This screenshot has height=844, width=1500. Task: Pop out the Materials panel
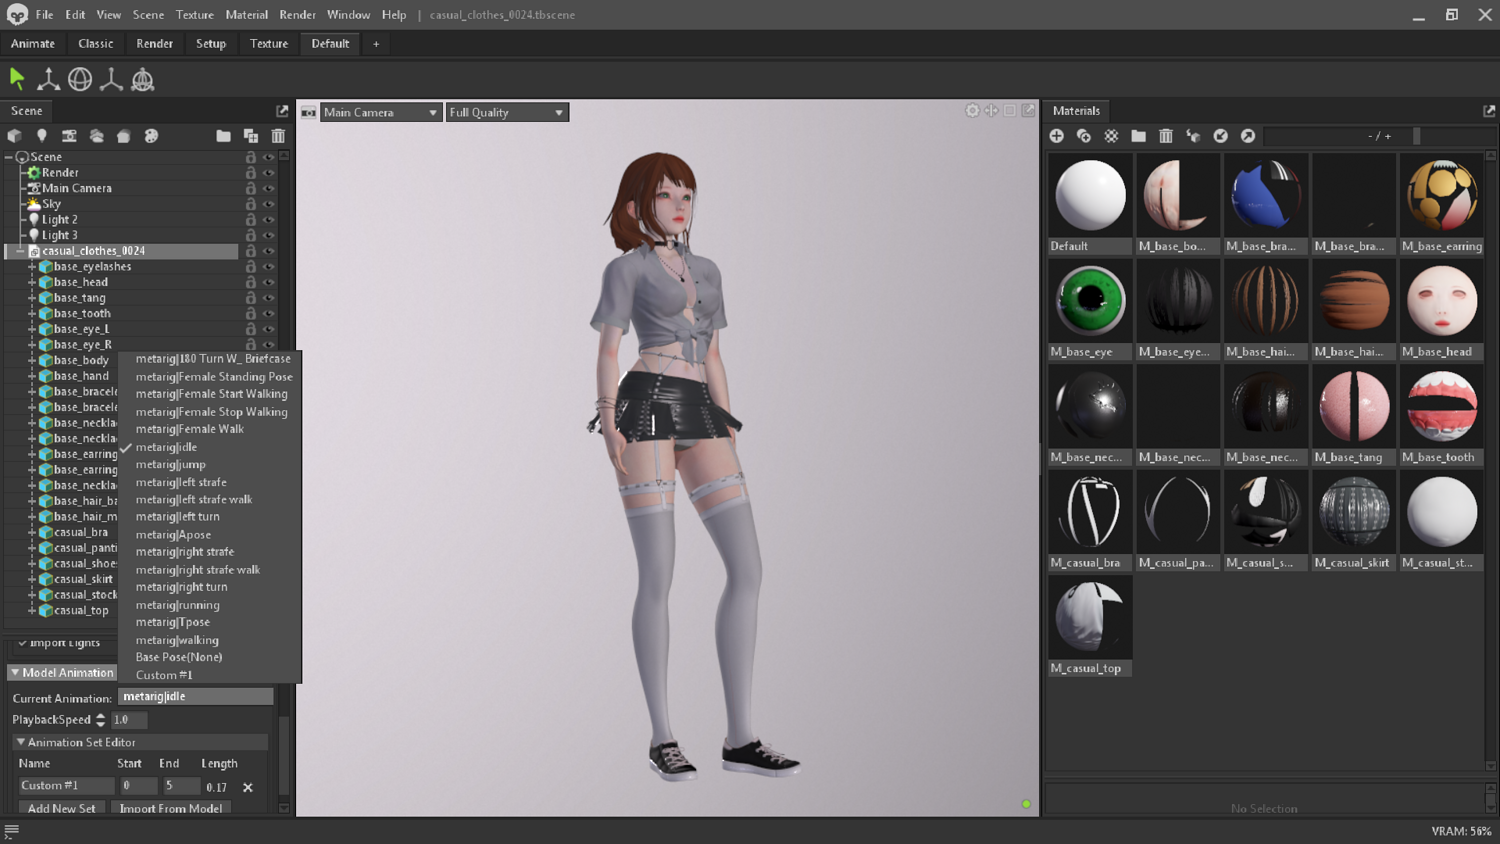tap(1489, 111)
